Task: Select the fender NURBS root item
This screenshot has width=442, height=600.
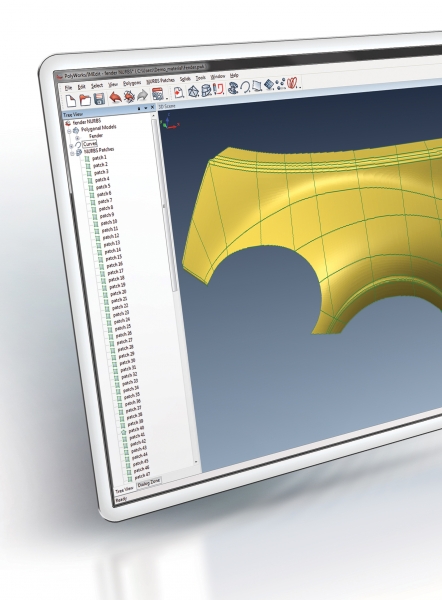Action: tap(87, 122)
